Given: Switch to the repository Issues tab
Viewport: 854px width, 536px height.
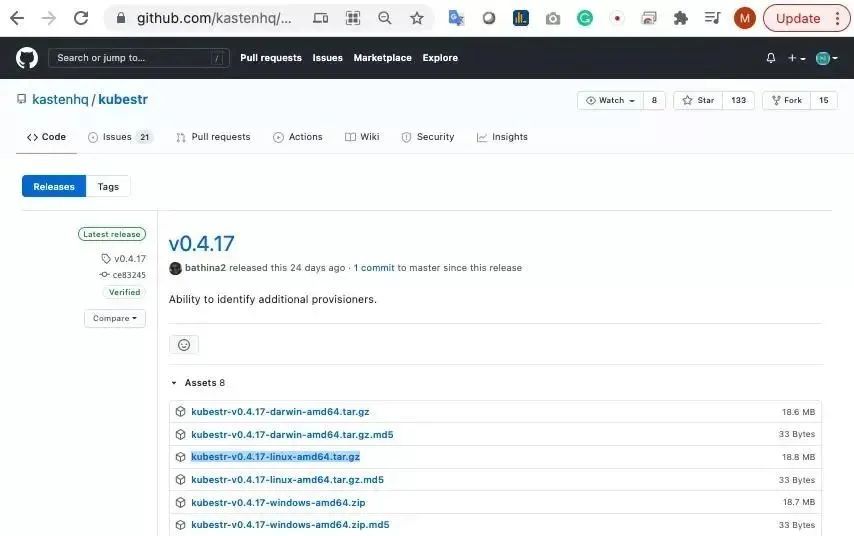Looking at the screenshot, I should click(x=120, y=137).
